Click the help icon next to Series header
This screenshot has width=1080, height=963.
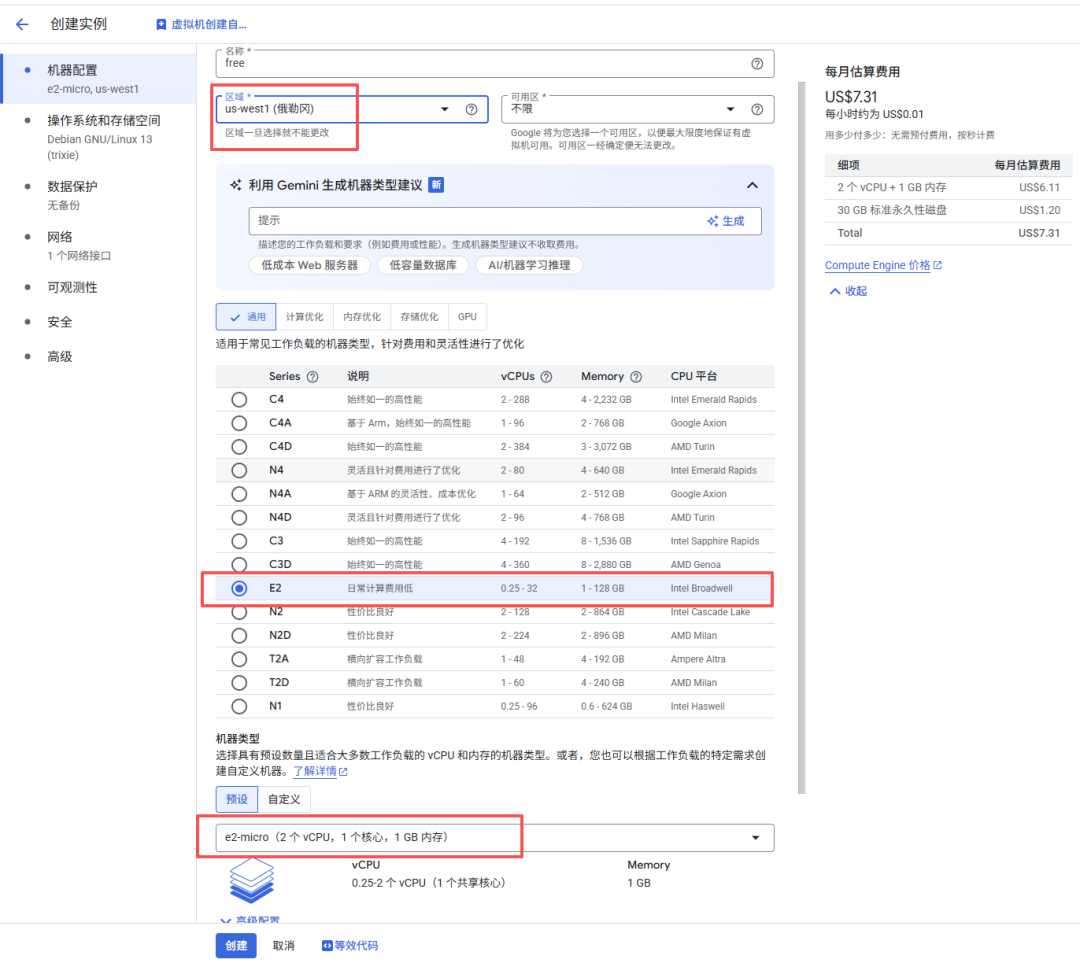click(x=312, y=377)
